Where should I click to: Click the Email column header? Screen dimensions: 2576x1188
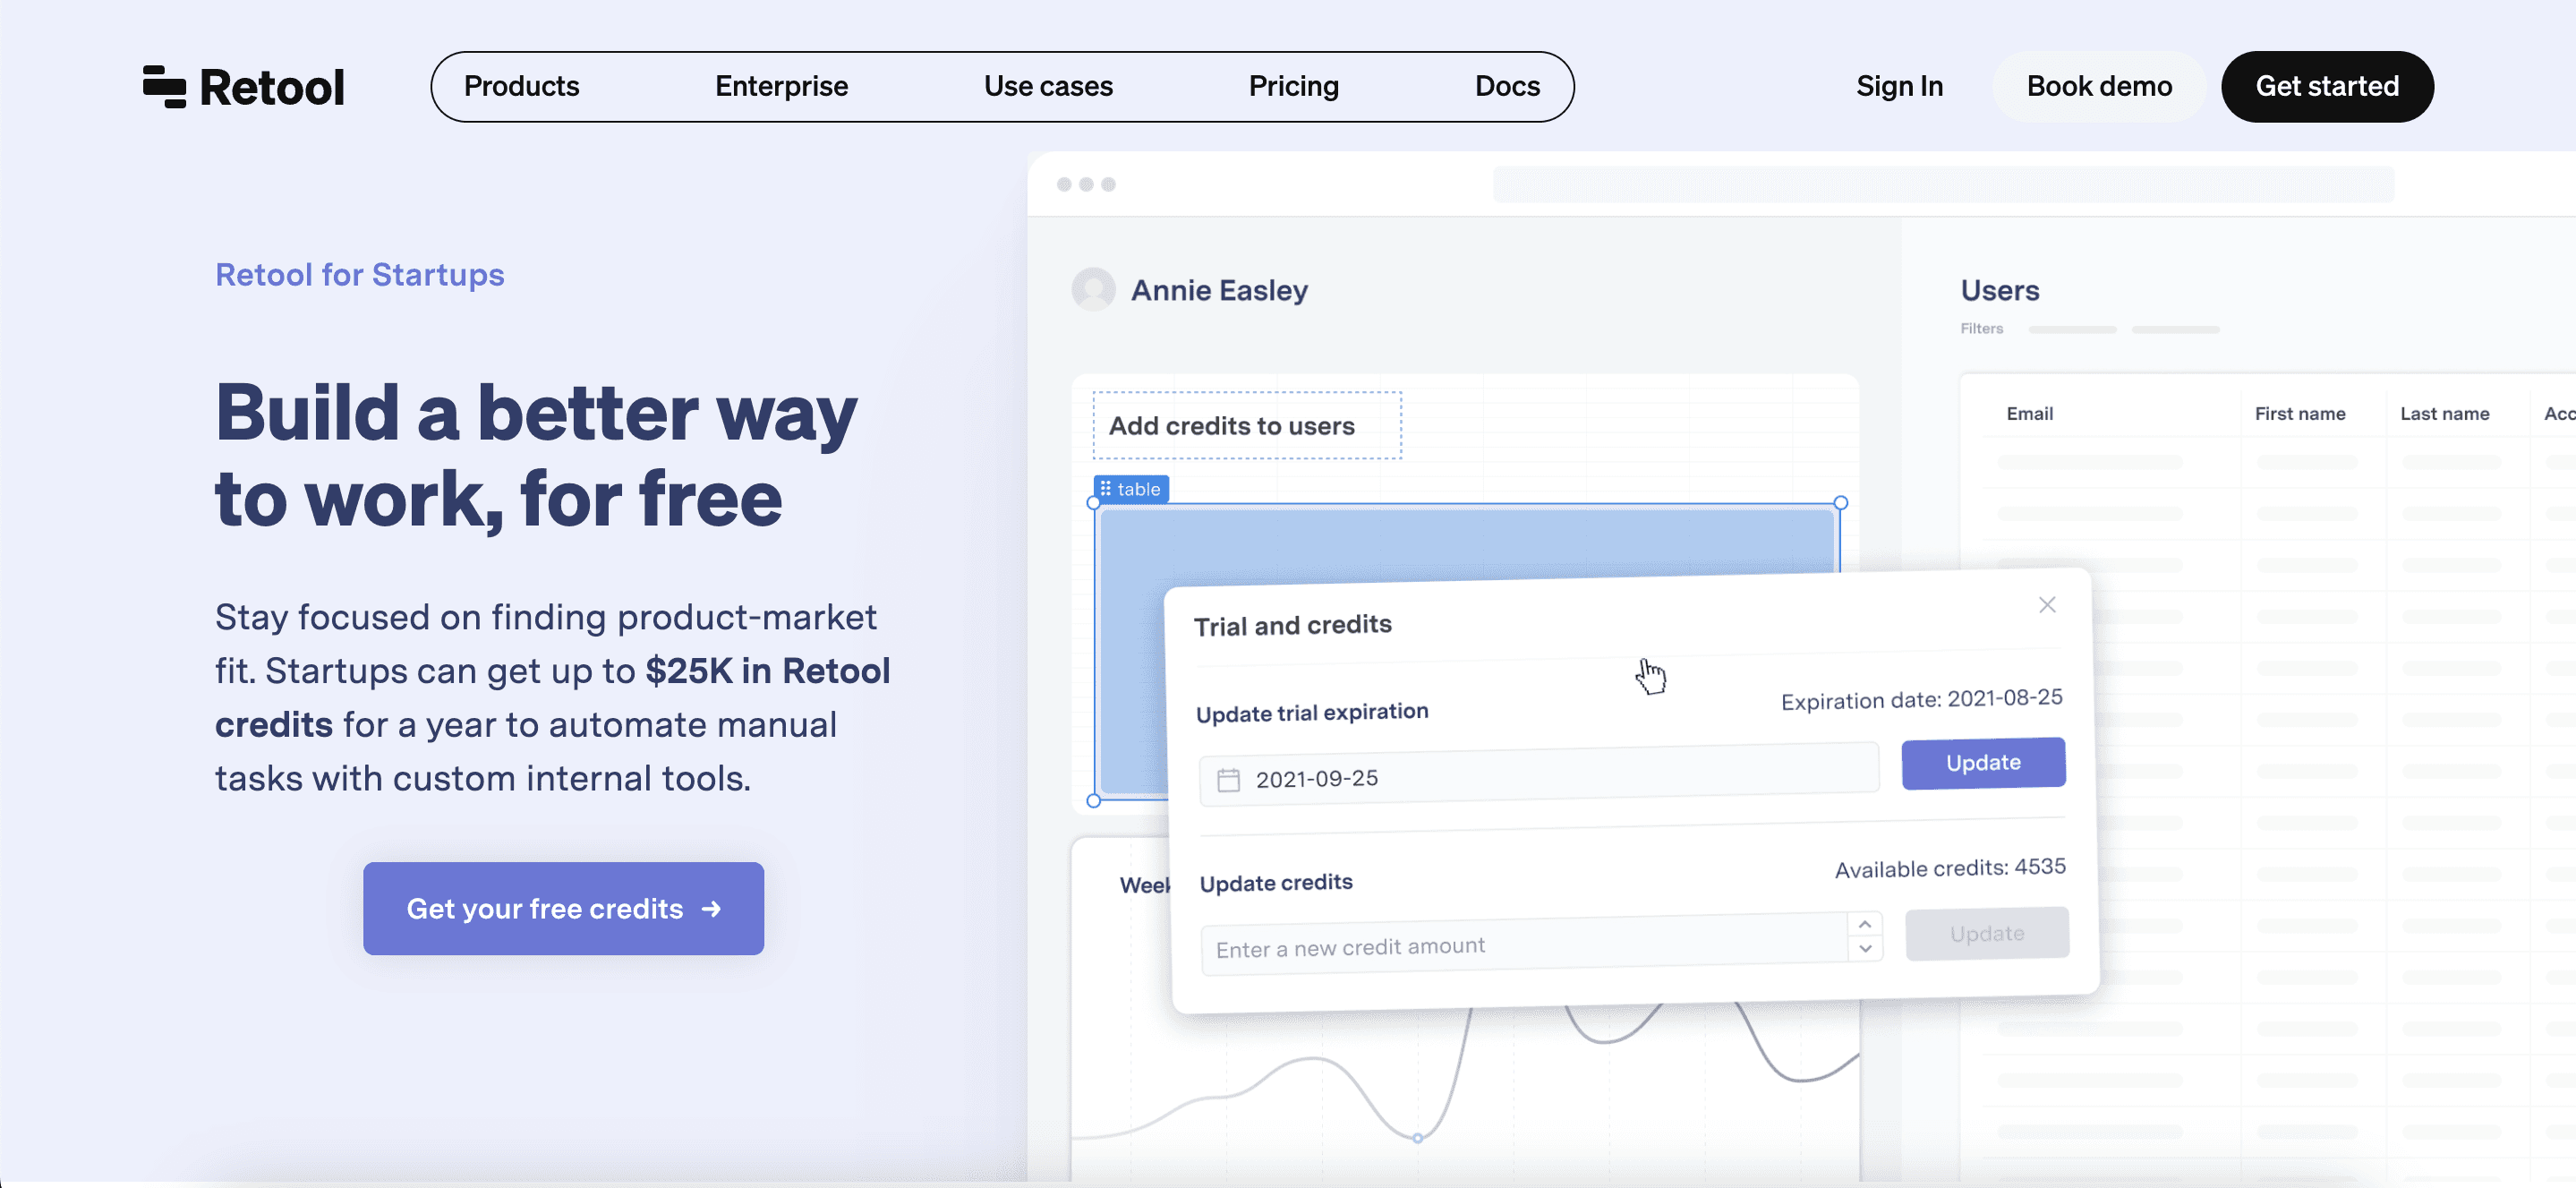[x=2029, y=414]
